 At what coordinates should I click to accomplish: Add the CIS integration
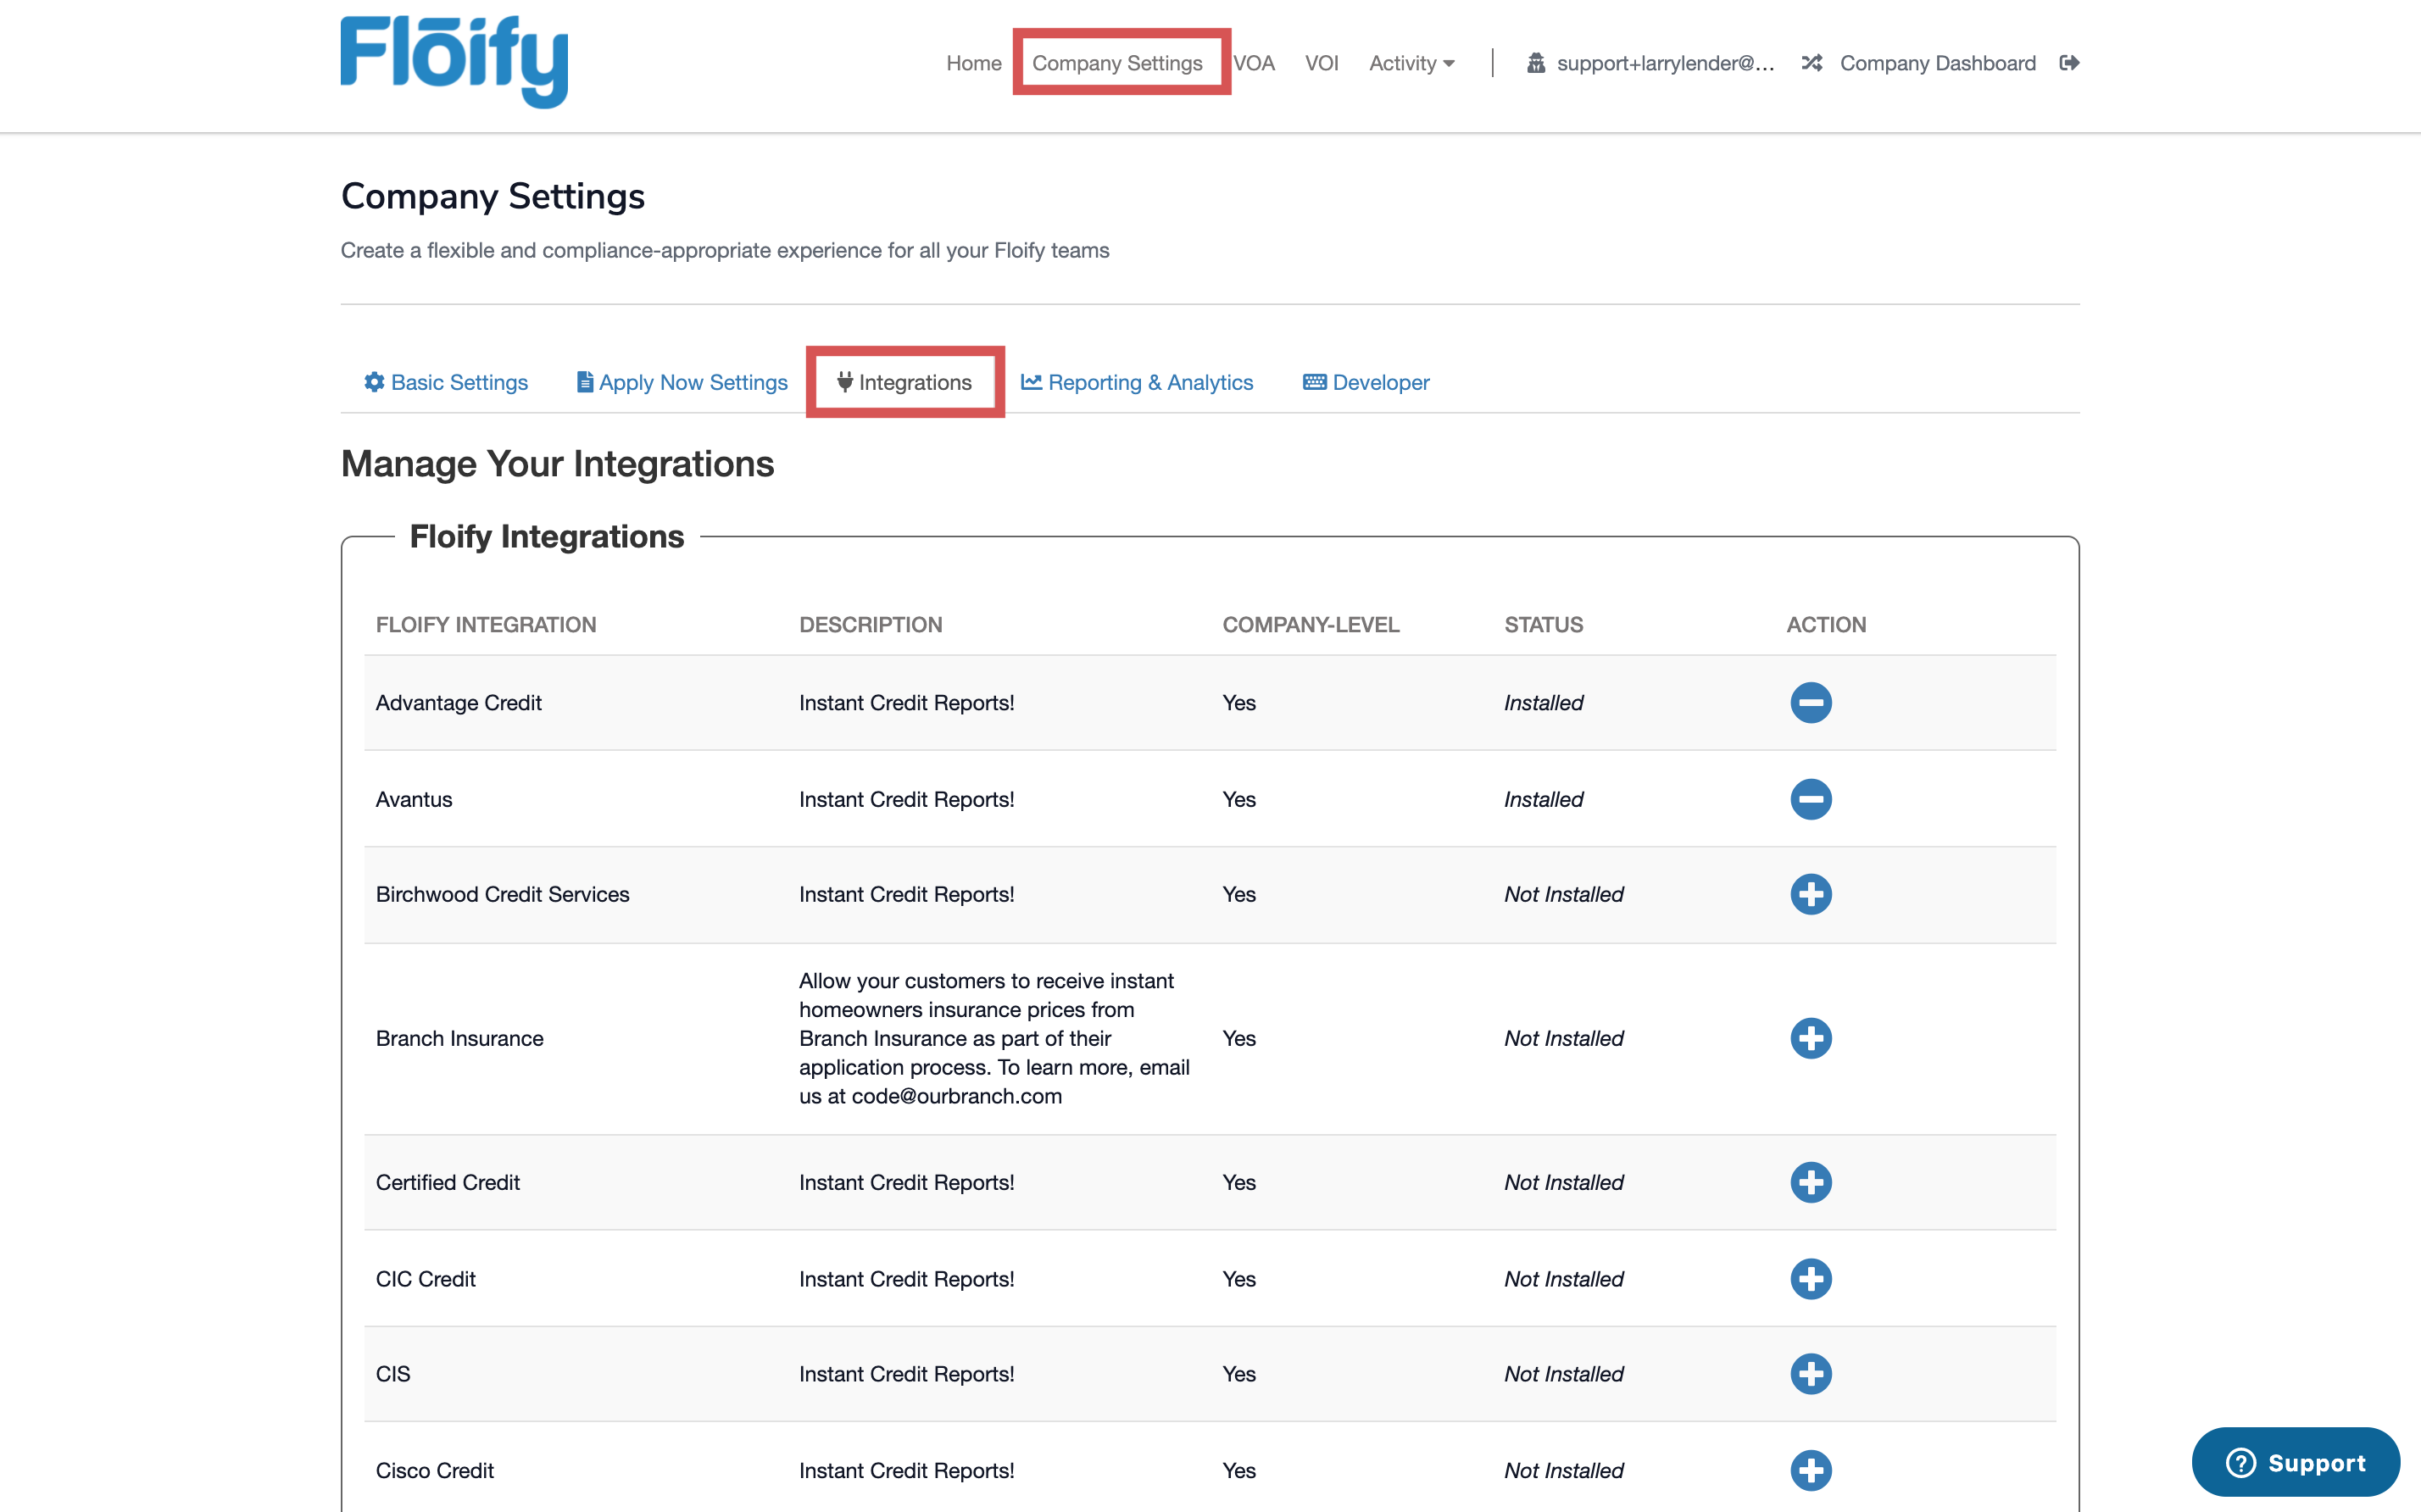click(x=1810, y=1374)
